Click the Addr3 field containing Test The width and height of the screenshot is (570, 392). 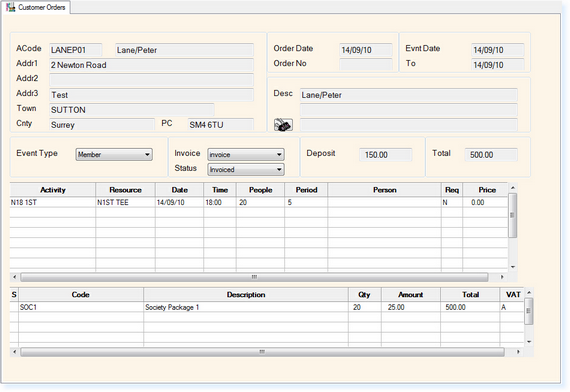click(151, 95)
